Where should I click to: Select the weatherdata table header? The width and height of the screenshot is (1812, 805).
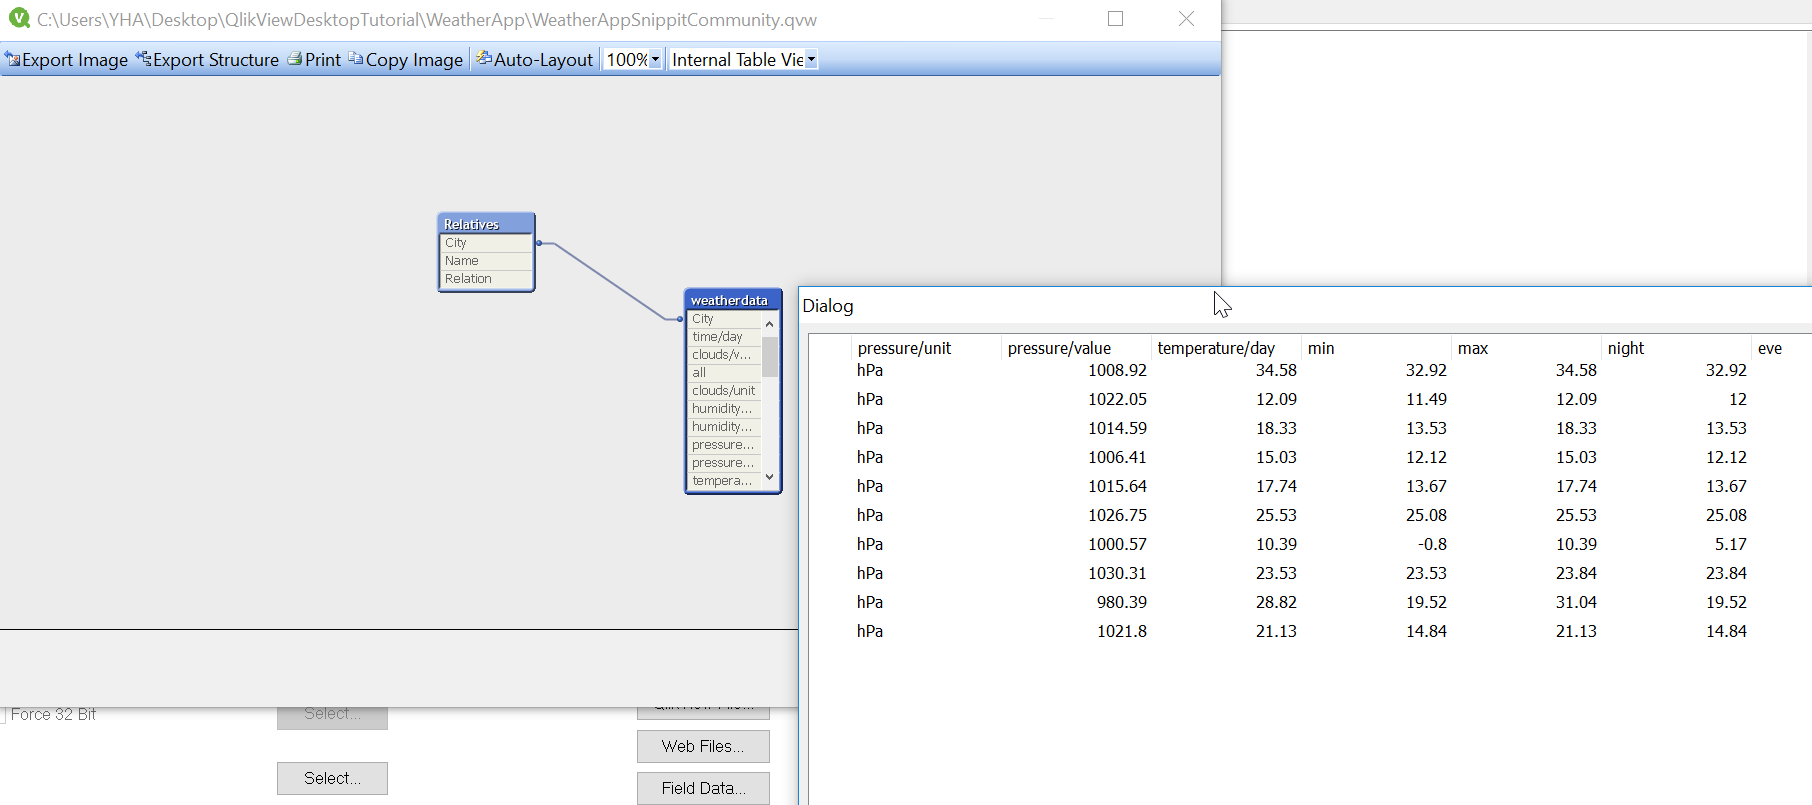coord(733,300)
